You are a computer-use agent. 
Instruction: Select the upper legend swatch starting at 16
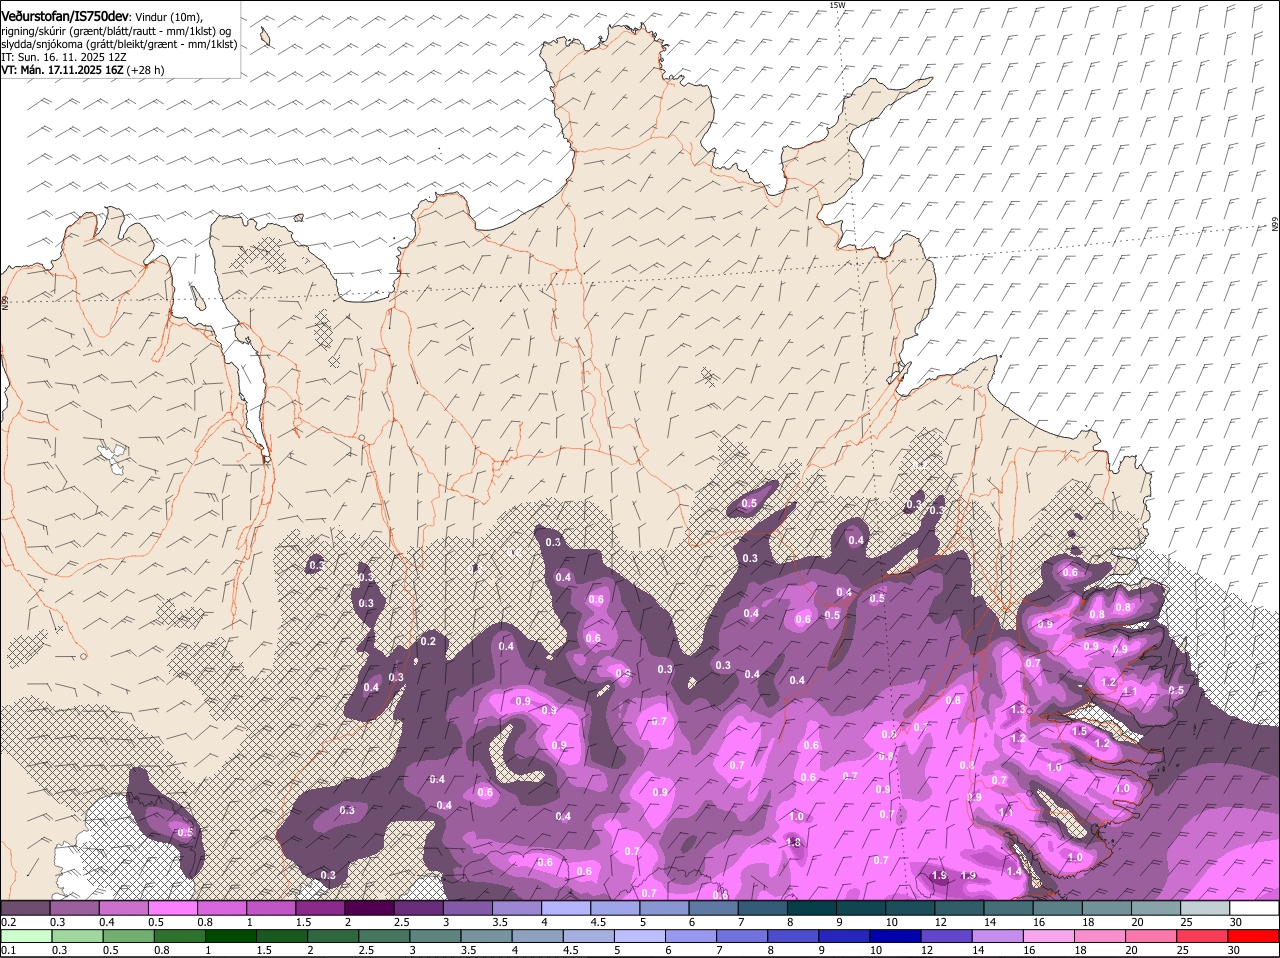tap(1058, 907)
